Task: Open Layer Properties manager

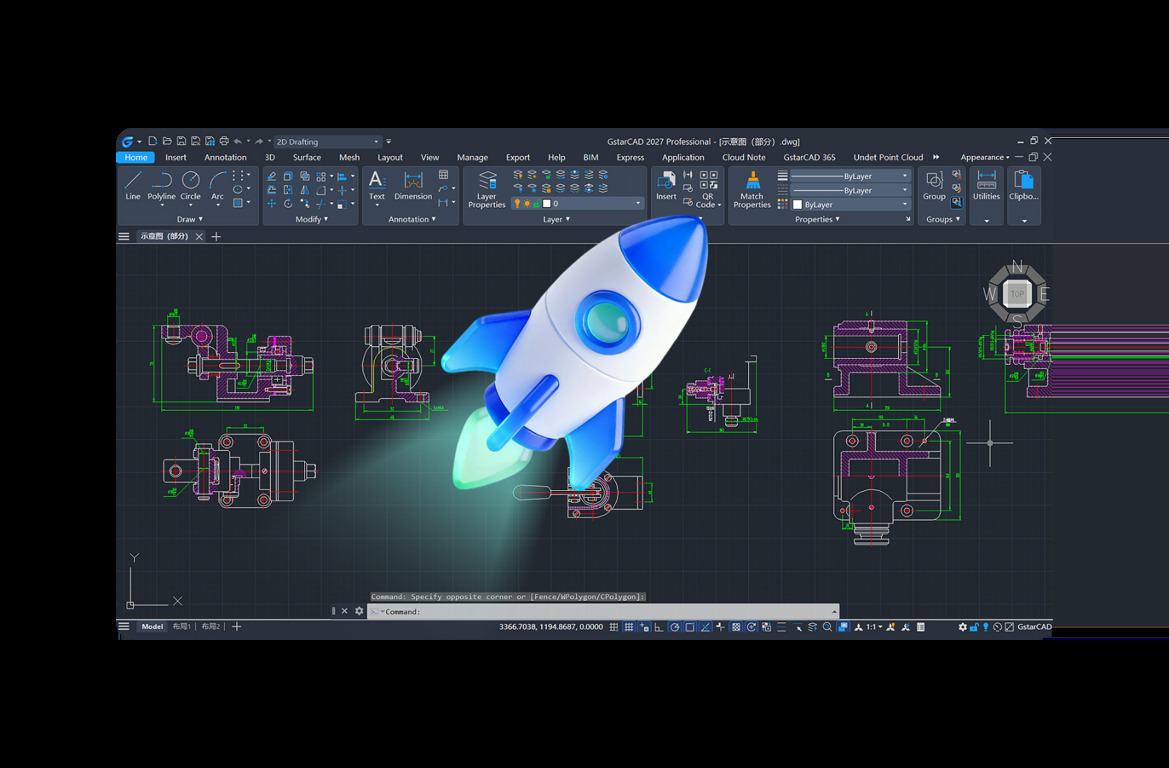Action: [487, 189]
